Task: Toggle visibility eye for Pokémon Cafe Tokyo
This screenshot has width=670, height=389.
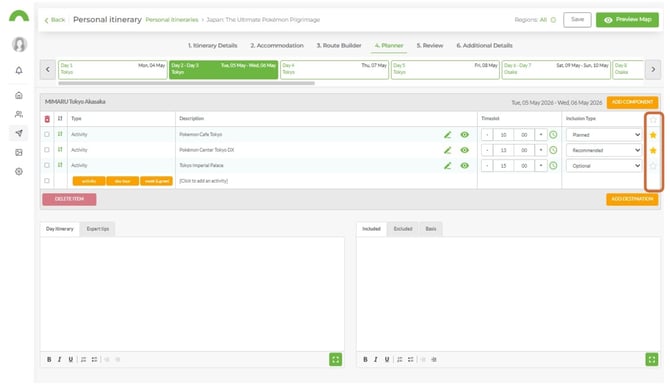Action: pos(464,135)
